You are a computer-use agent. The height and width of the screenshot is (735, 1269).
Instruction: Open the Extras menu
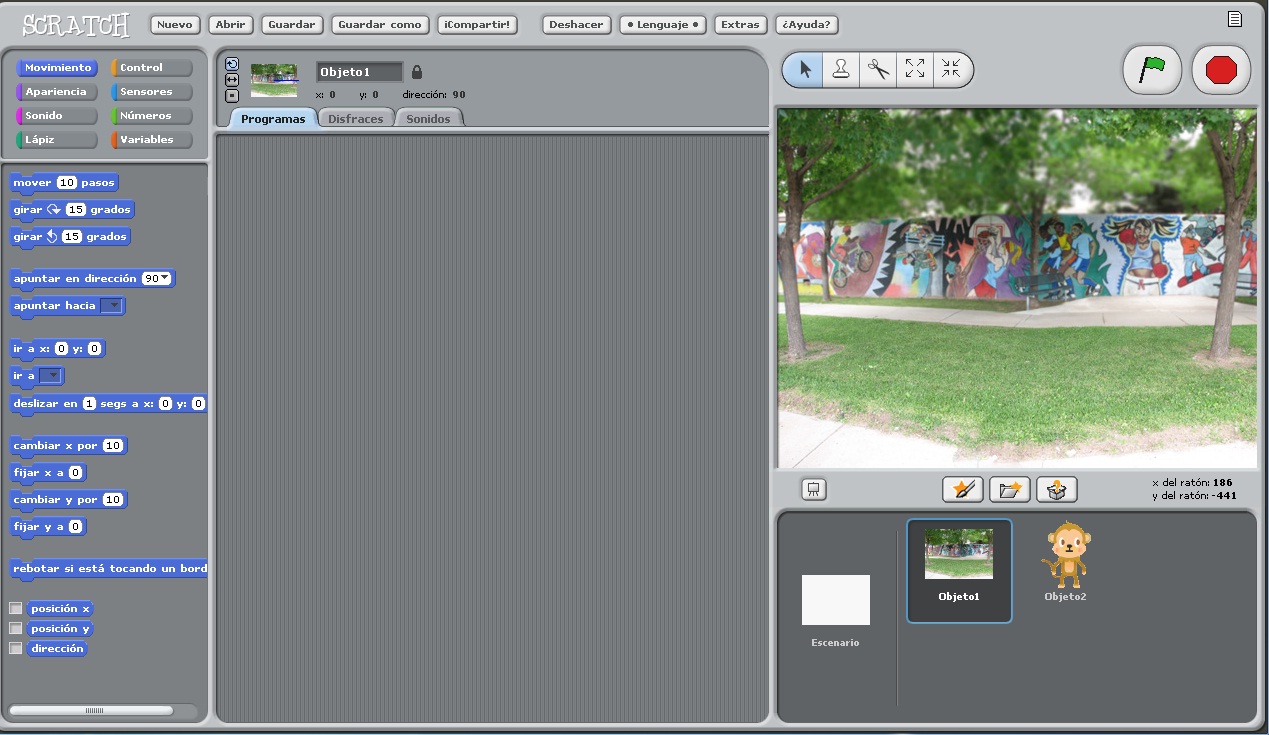pos(740,25)
